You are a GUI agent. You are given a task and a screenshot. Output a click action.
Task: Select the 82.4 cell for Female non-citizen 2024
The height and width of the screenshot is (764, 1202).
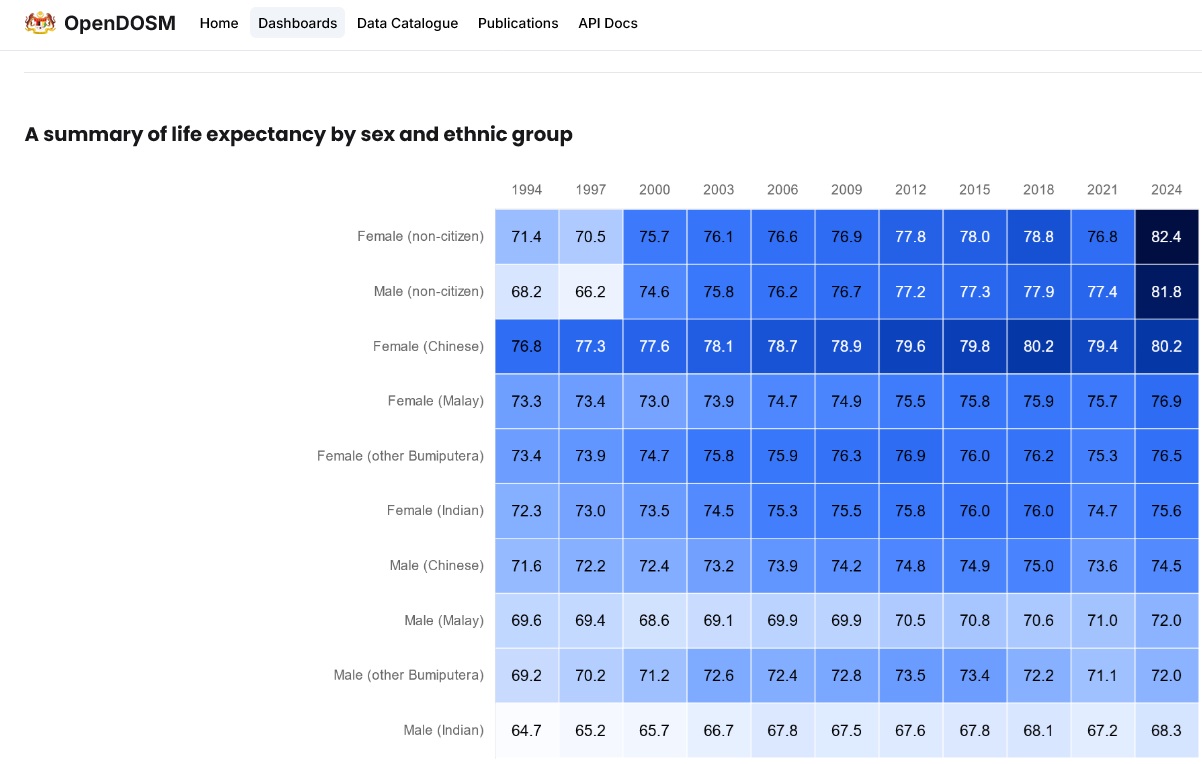click(1166, 237)
